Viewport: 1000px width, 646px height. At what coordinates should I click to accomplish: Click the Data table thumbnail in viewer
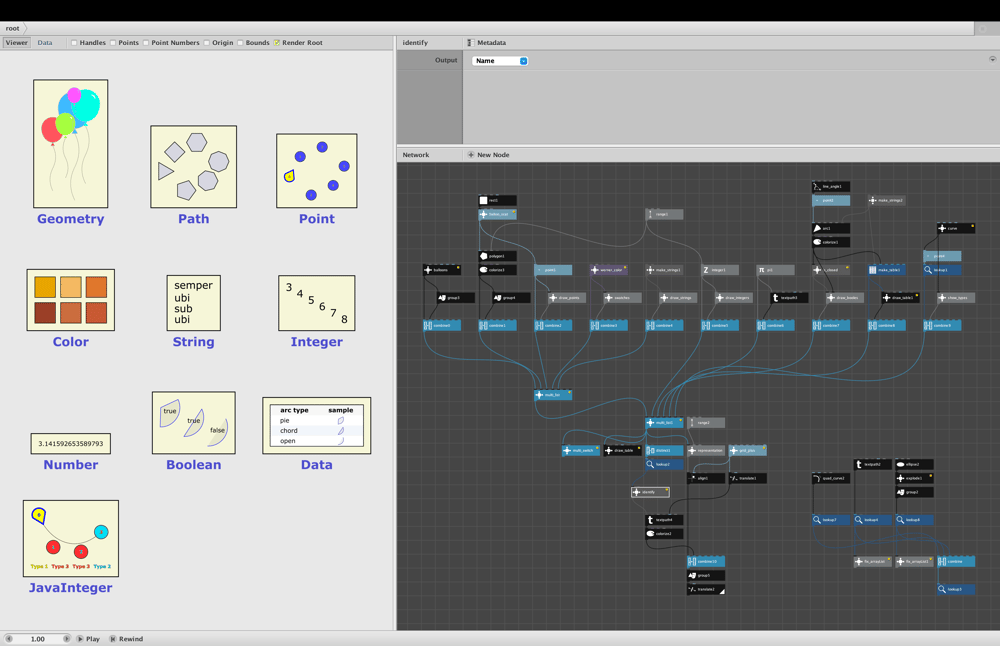(317, 426)
